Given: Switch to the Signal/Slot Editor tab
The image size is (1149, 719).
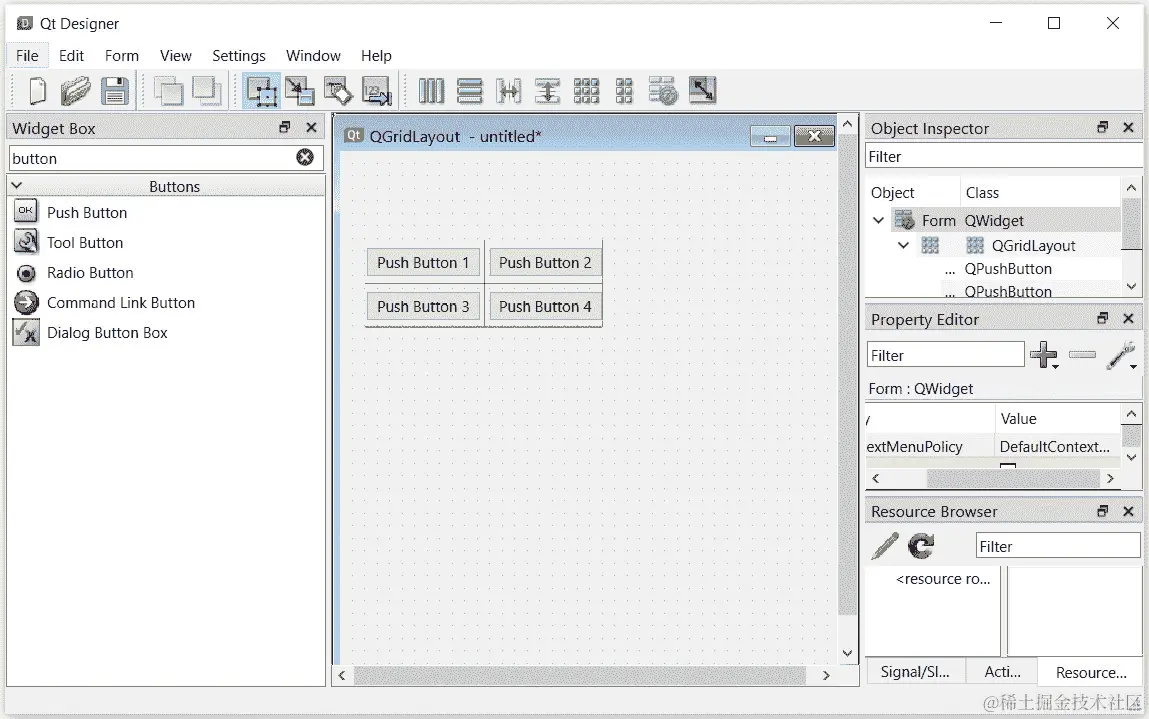Looking at the screenshot, I should [915, 672].
